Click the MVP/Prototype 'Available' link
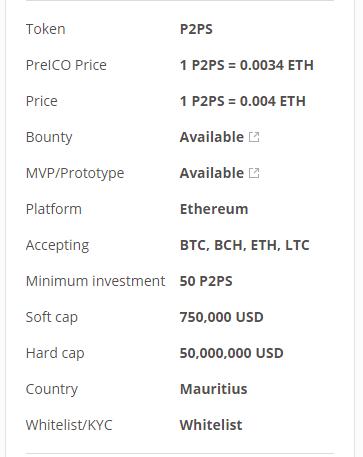 pyautogui.click(x=212, y=173)
